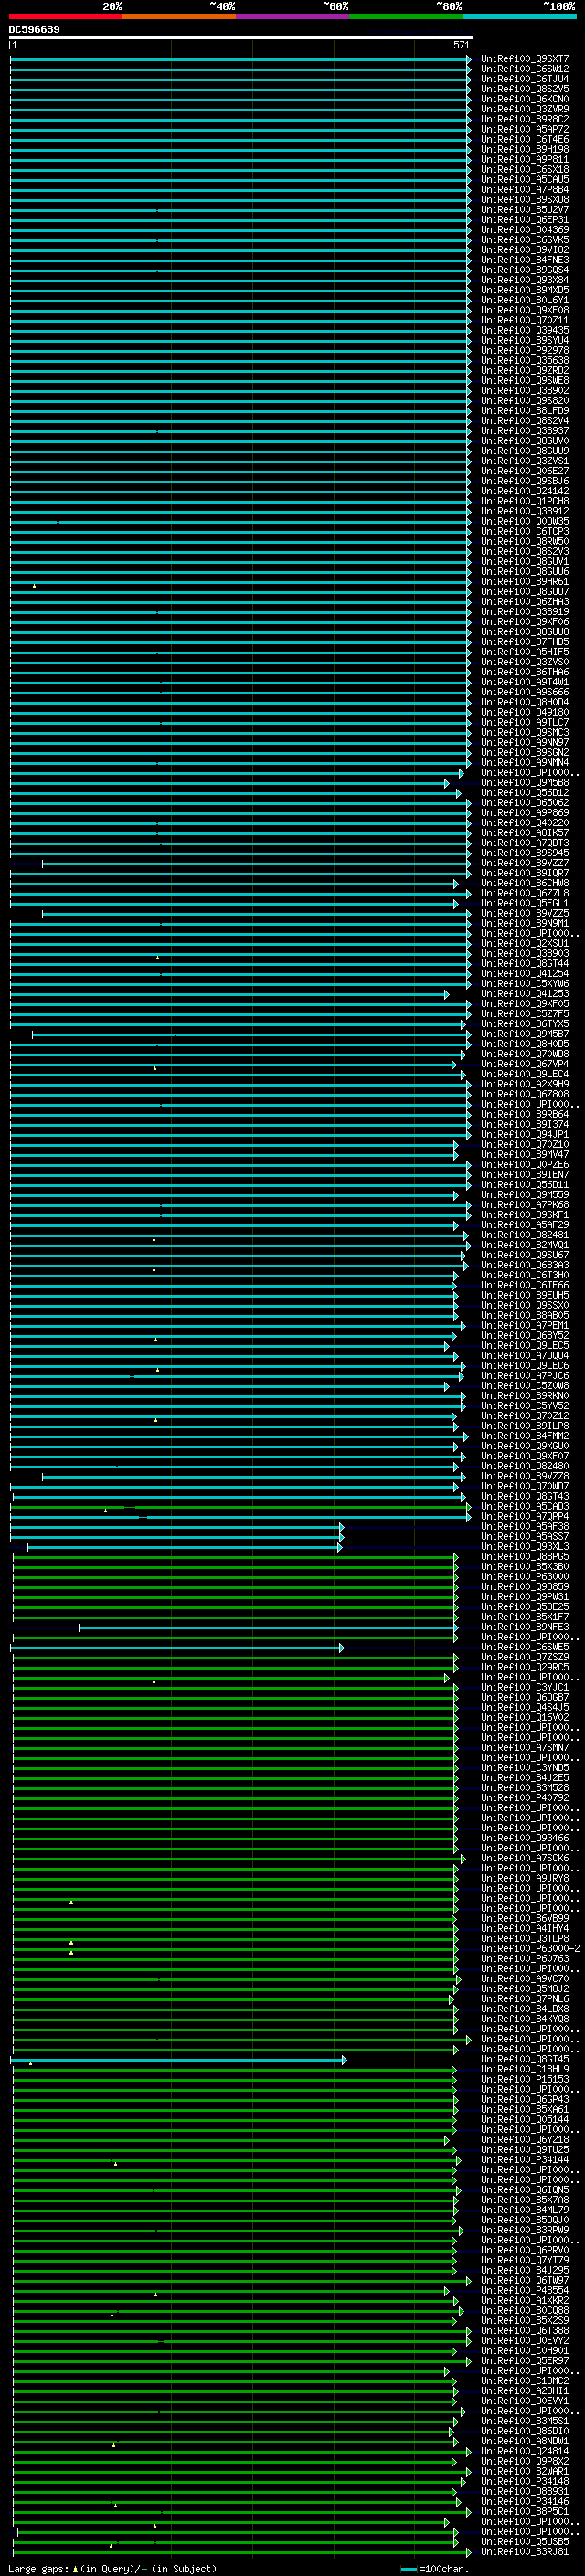The image size is (585, 2576).
Task: Select hit label UniRef100_Q70WD7
Action: pos(525,1487)
